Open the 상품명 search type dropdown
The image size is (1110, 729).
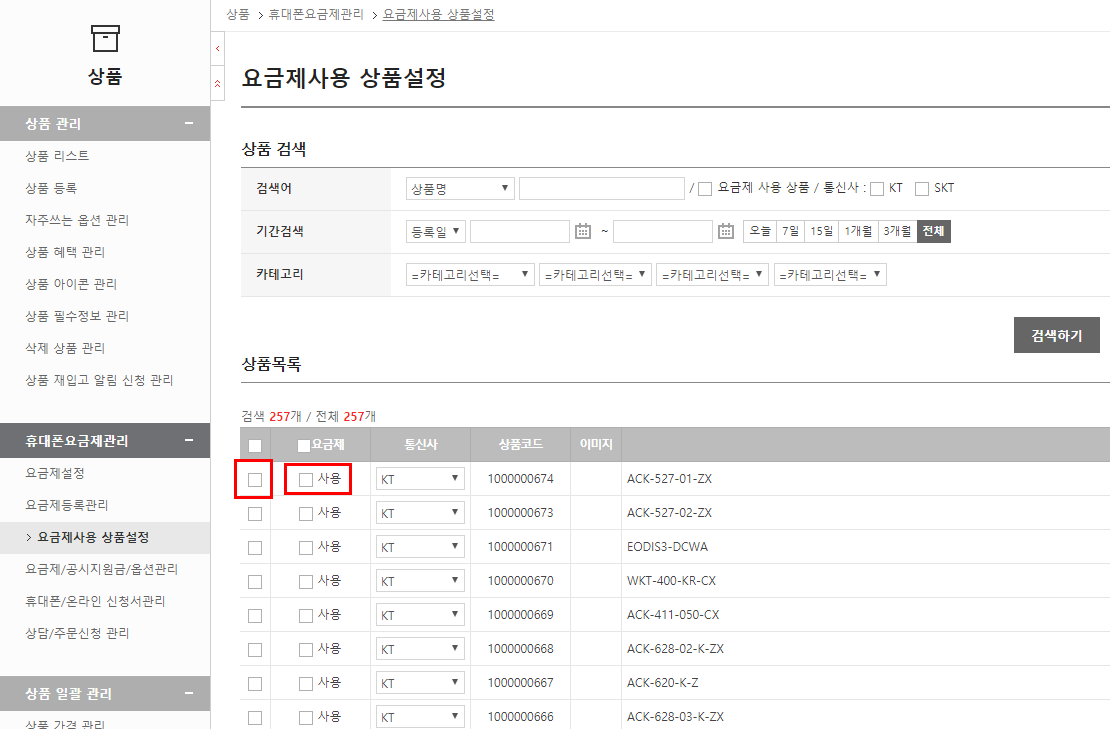tap(460, 189)
